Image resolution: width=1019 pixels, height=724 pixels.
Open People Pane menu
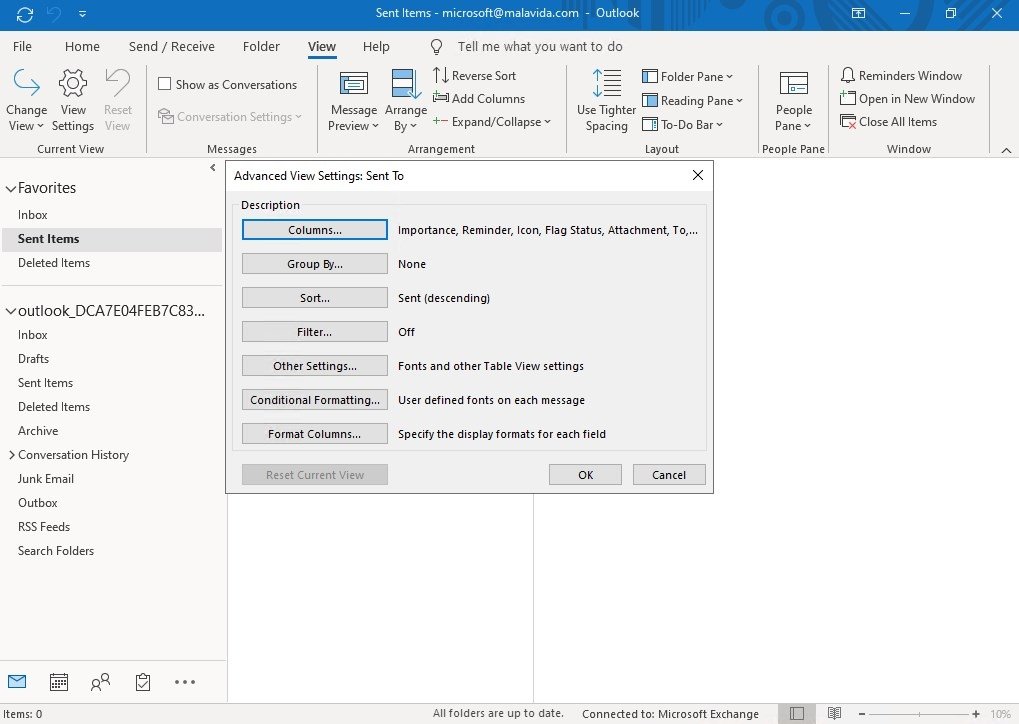point(793,100)
